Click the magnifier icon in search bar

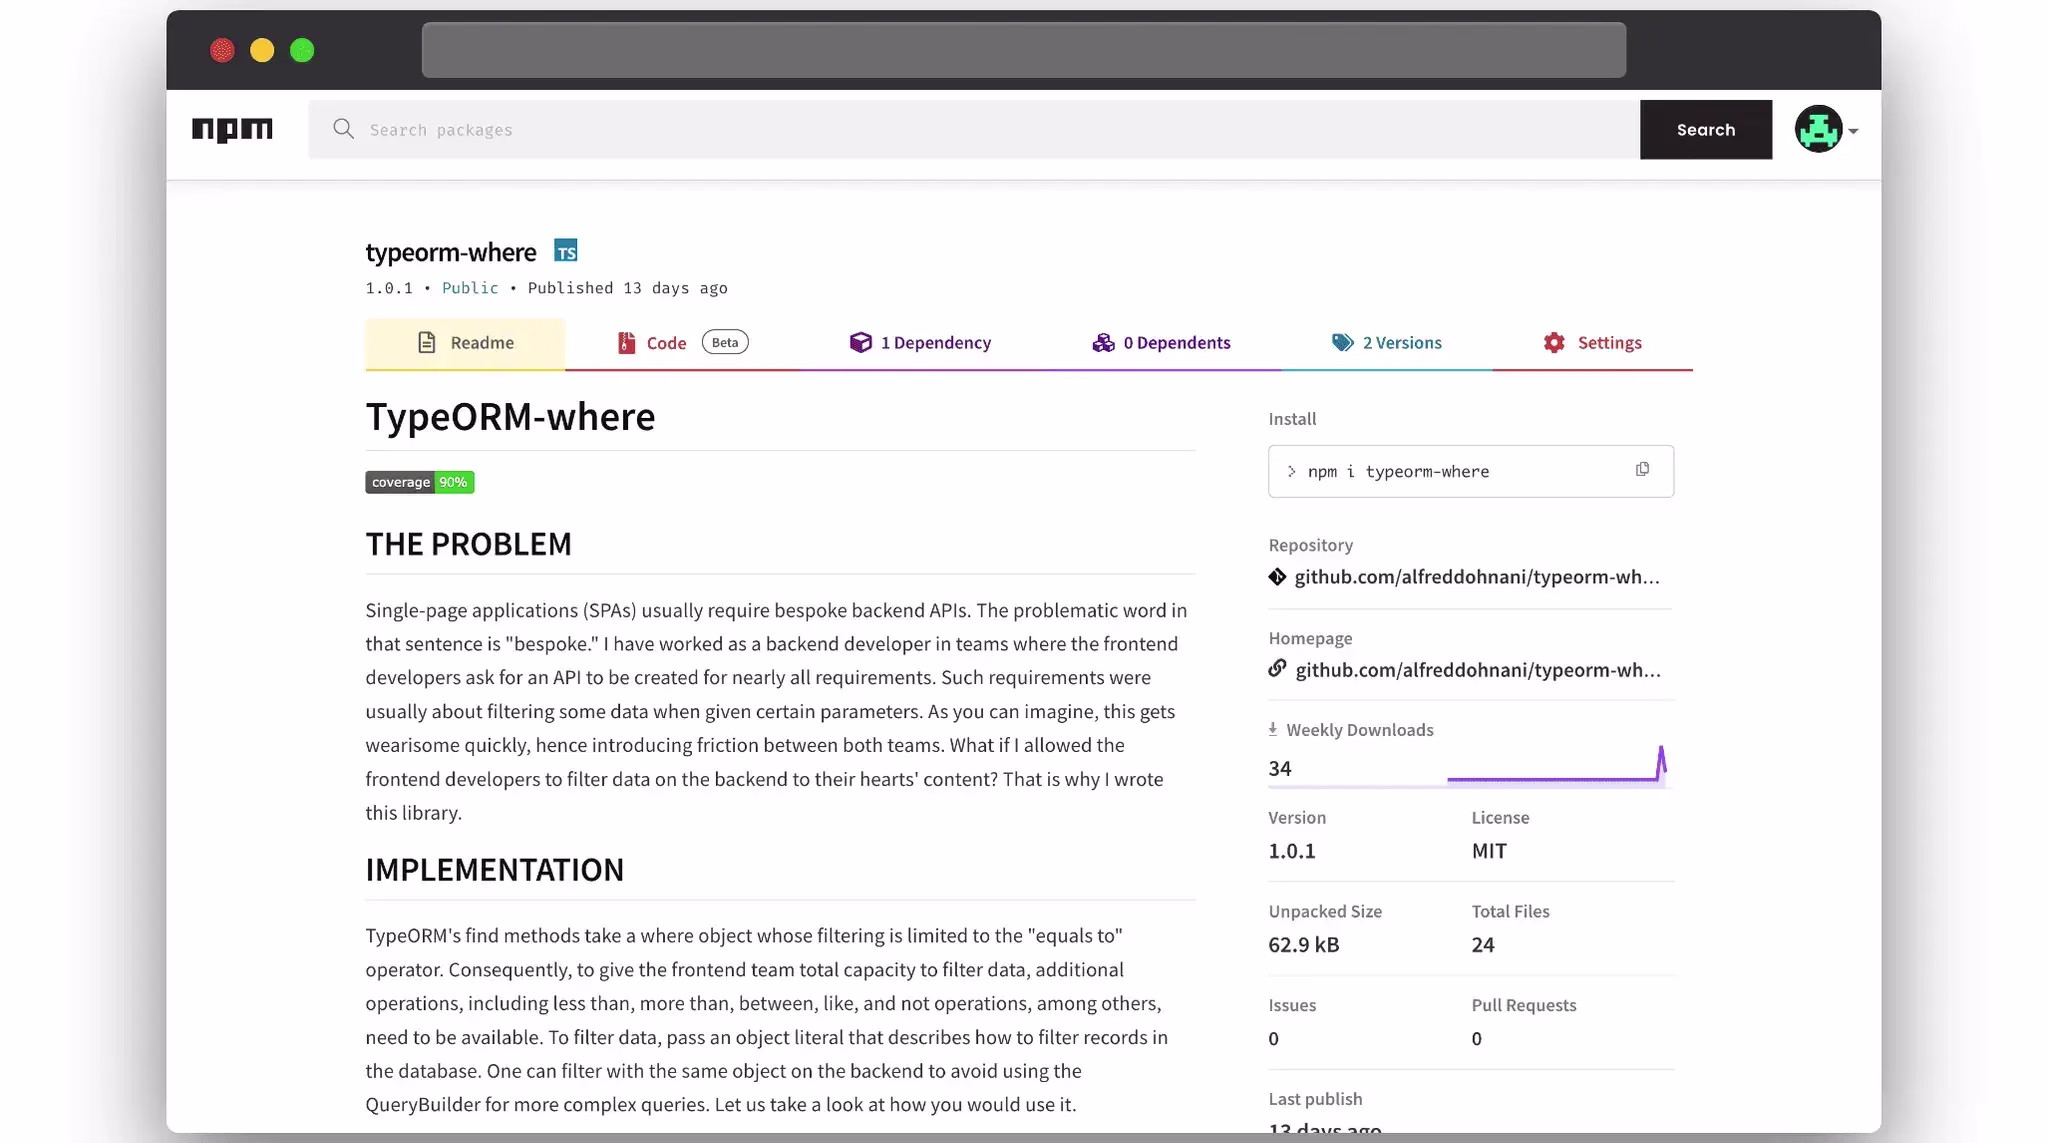coord(343,129)
